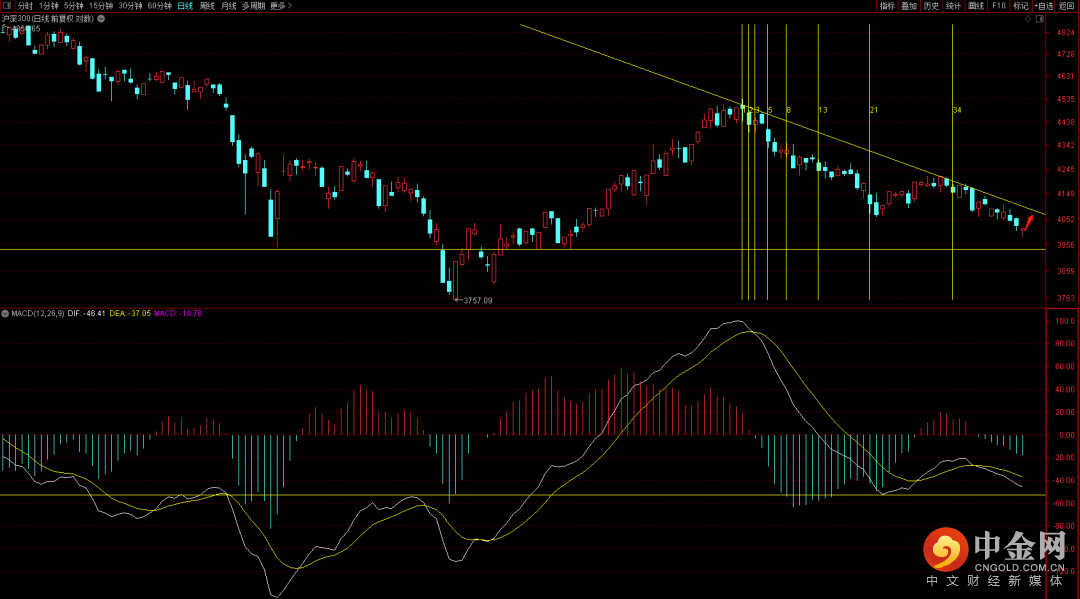The image size is (1080, 599).
Task: Open the 历史 history button
Action: (x=931, y=6)
